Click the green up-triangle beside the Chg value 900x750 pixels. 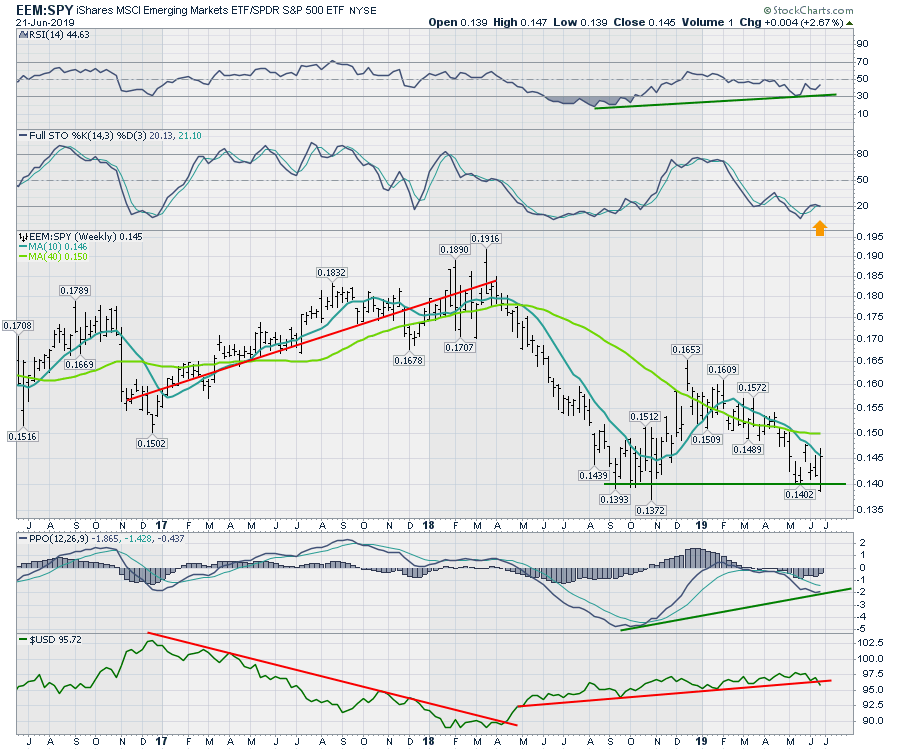pyautogui.click(x=849, y=24)
